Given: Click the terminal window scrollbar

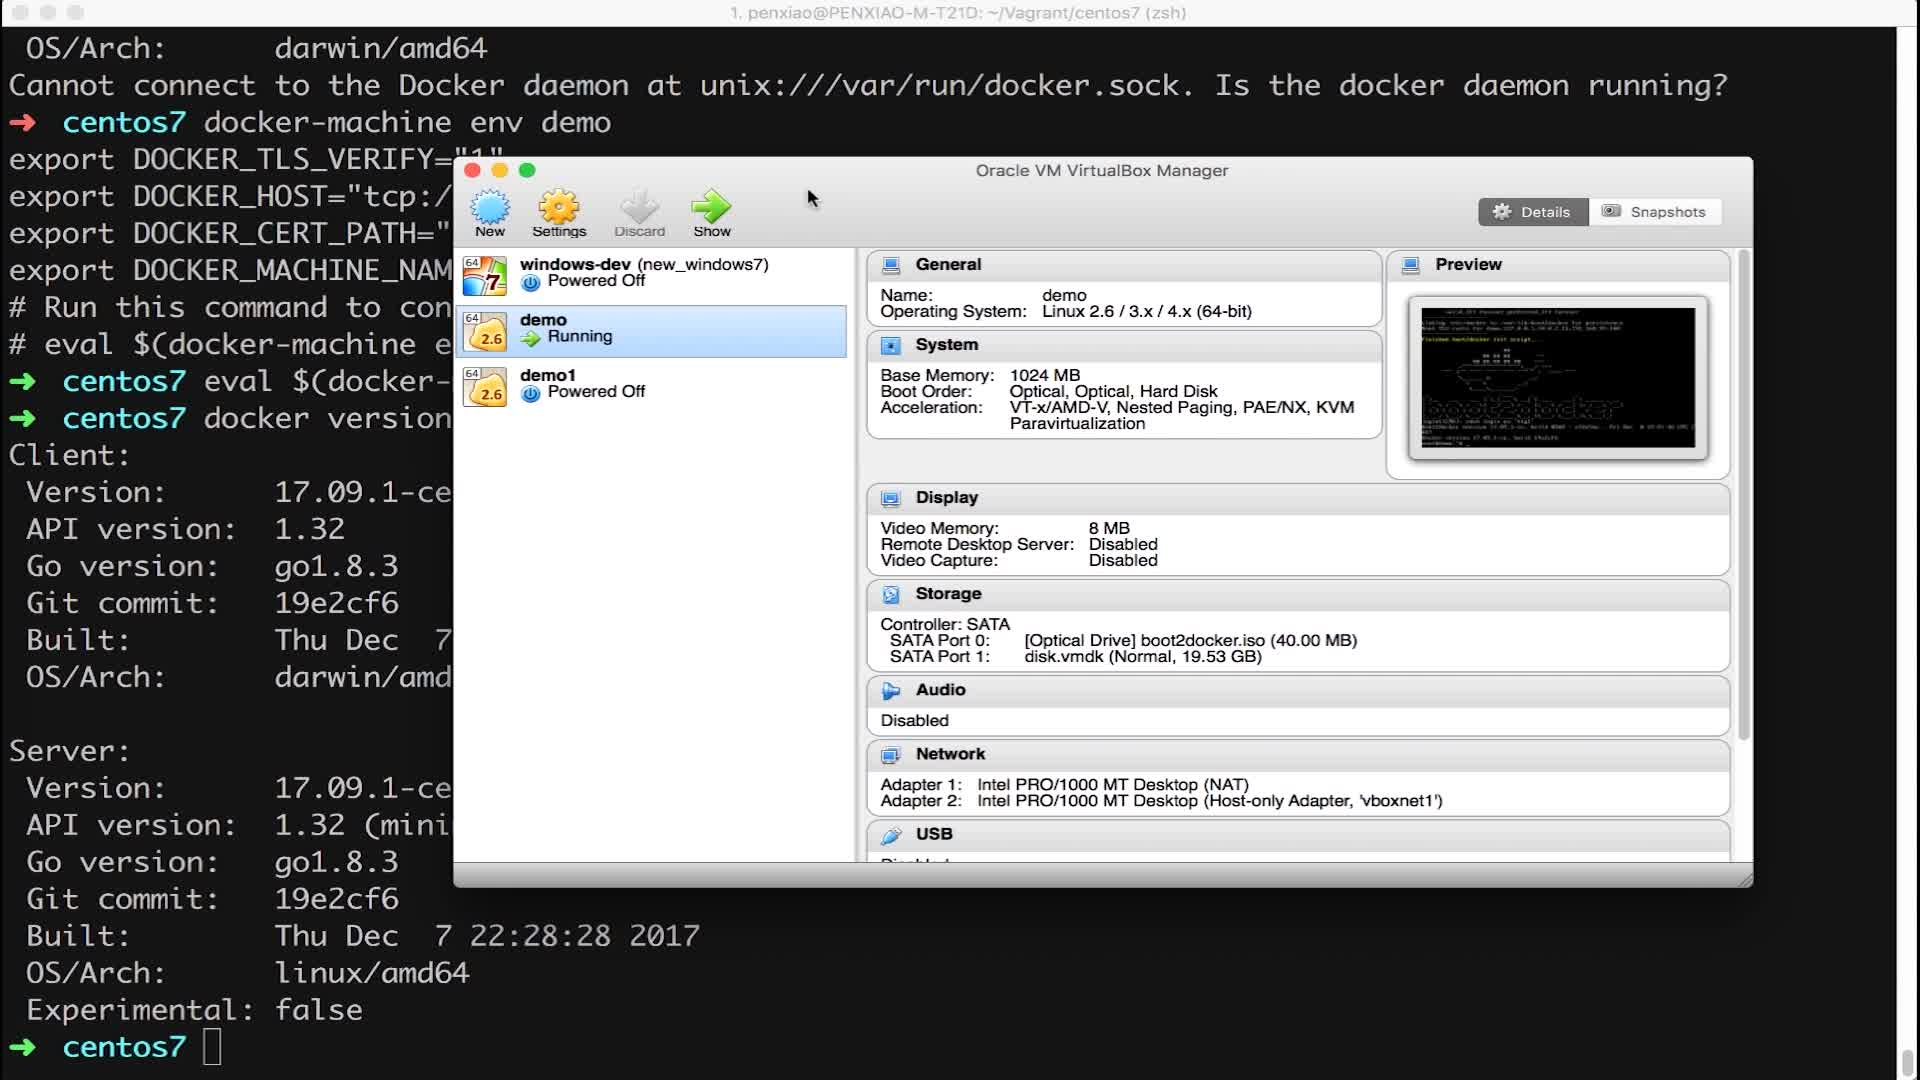Looking at the screenshot, I should click(1907, 1061).
